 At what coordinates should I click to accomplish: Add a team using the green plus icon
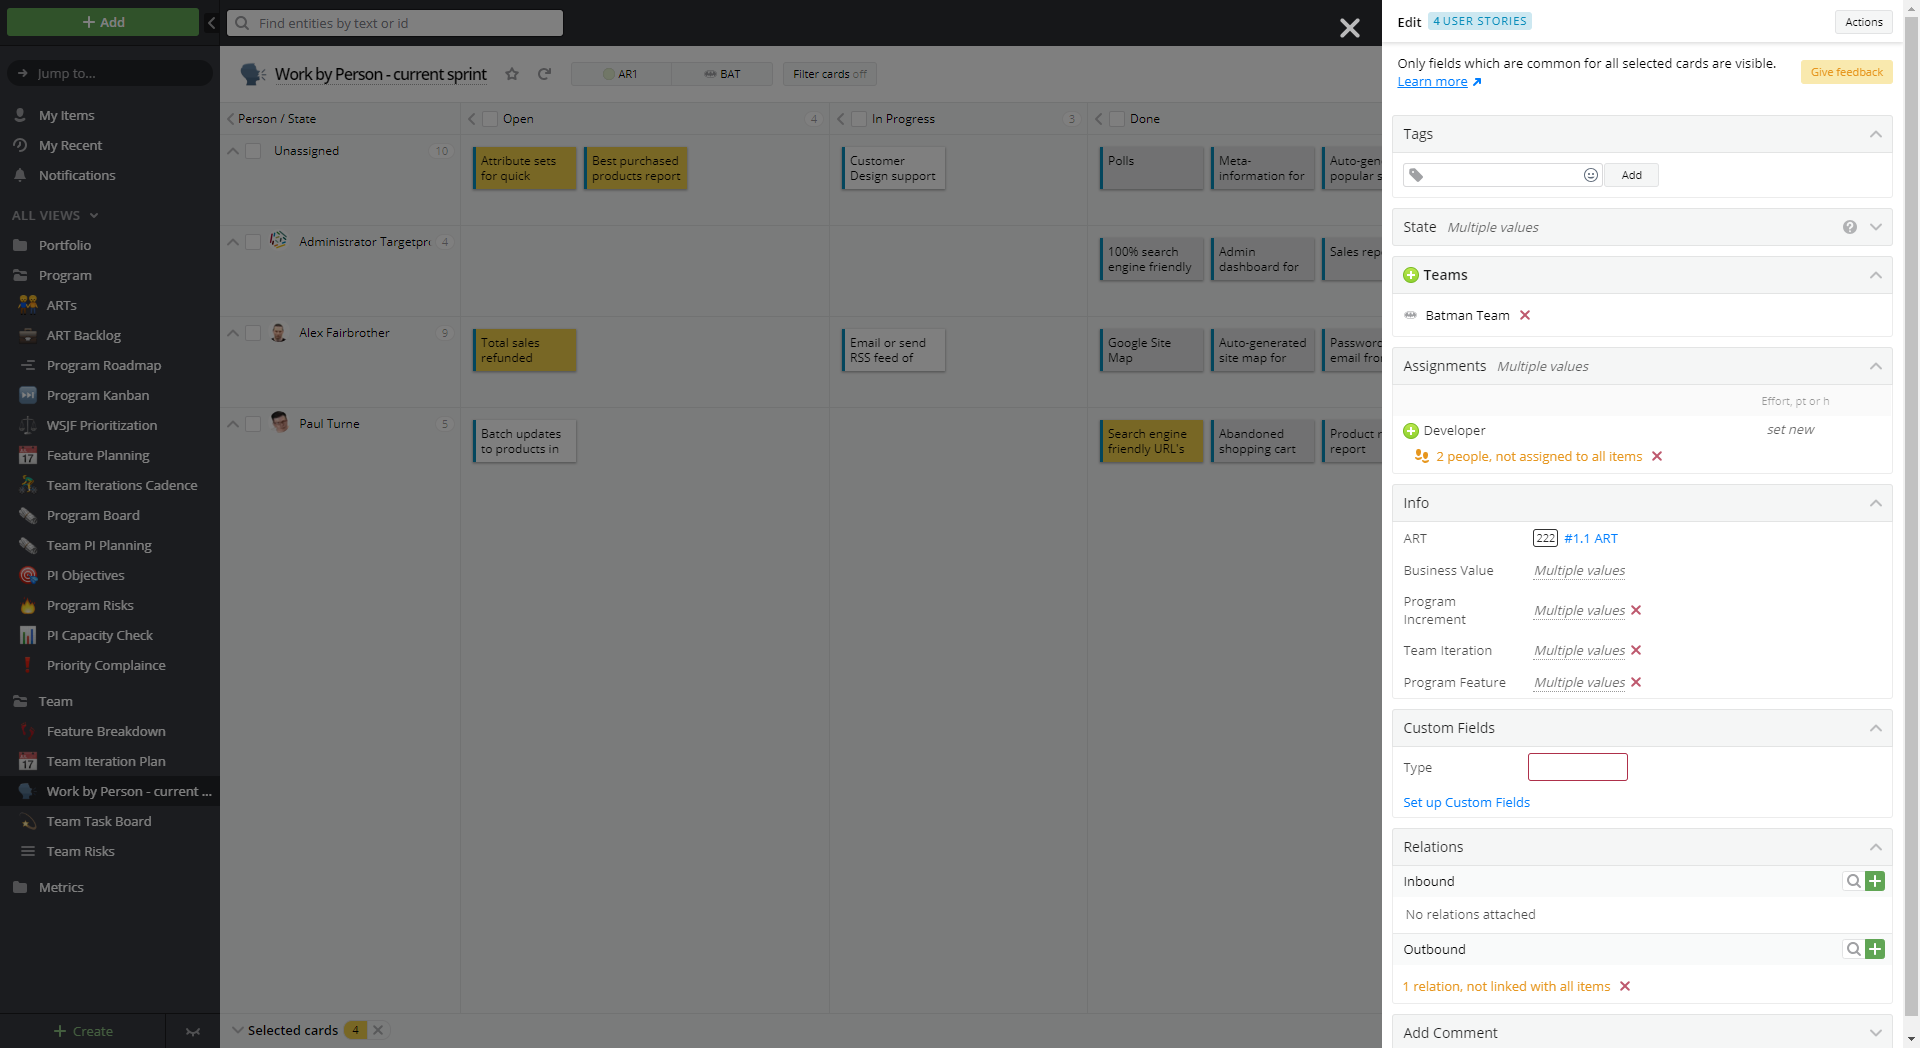(1411, 275)
